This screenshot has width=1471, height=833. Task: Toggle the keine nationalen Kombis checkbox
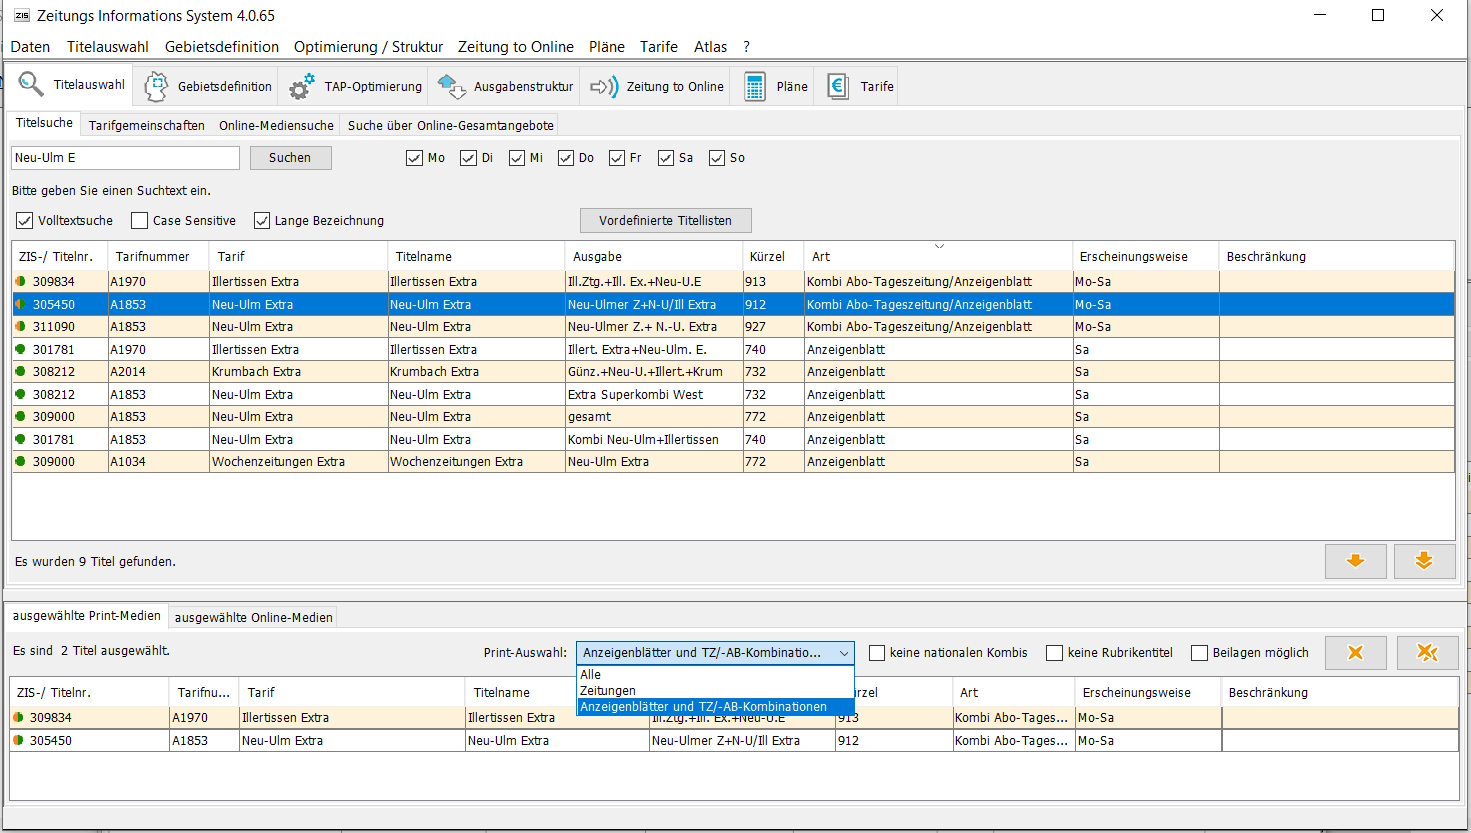coord(877,653)
